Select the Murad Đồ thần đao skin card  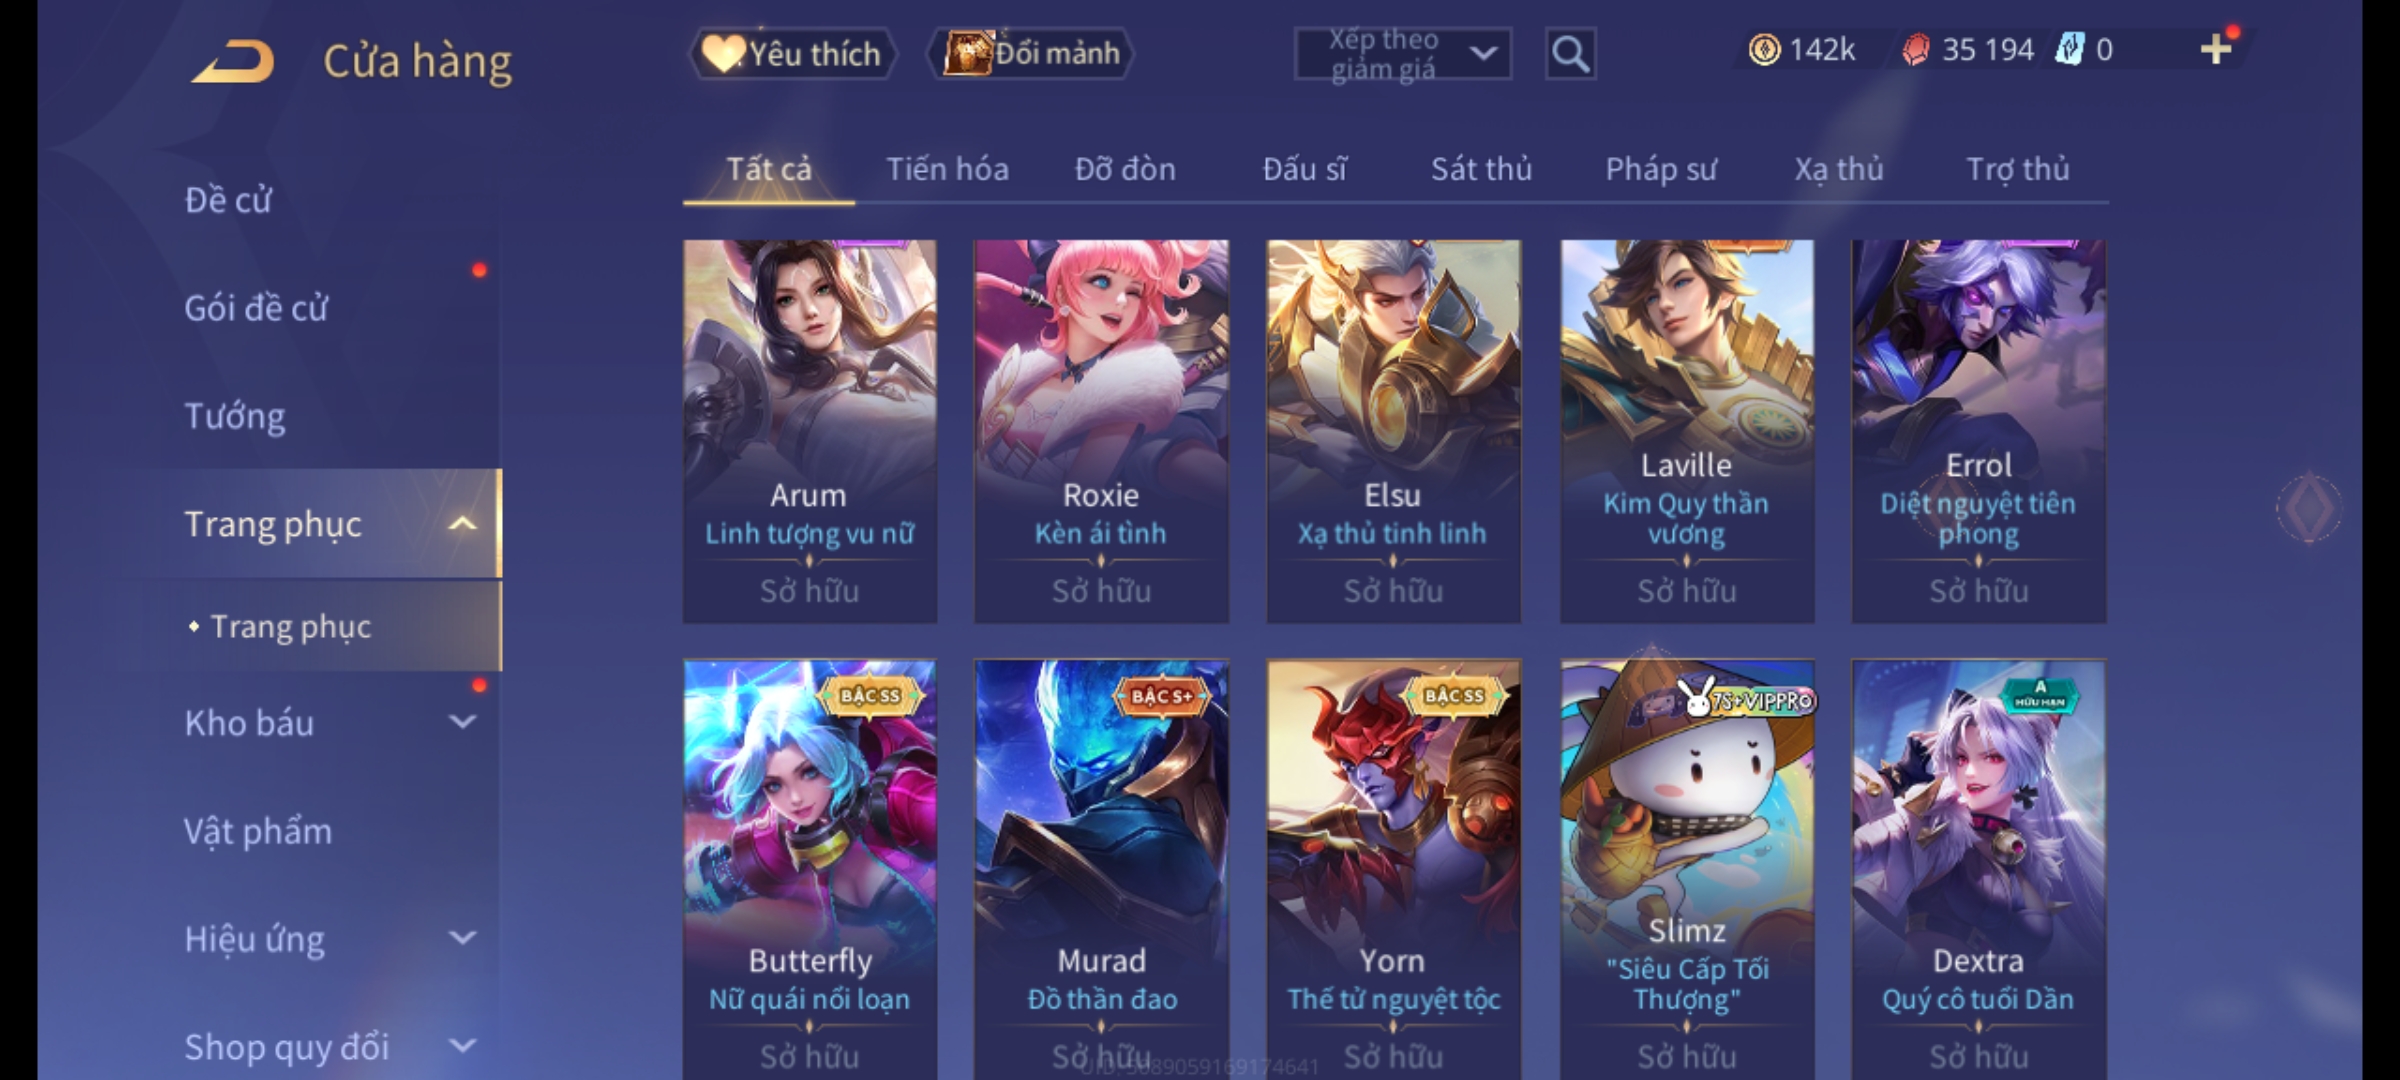tap(1101, 869)
